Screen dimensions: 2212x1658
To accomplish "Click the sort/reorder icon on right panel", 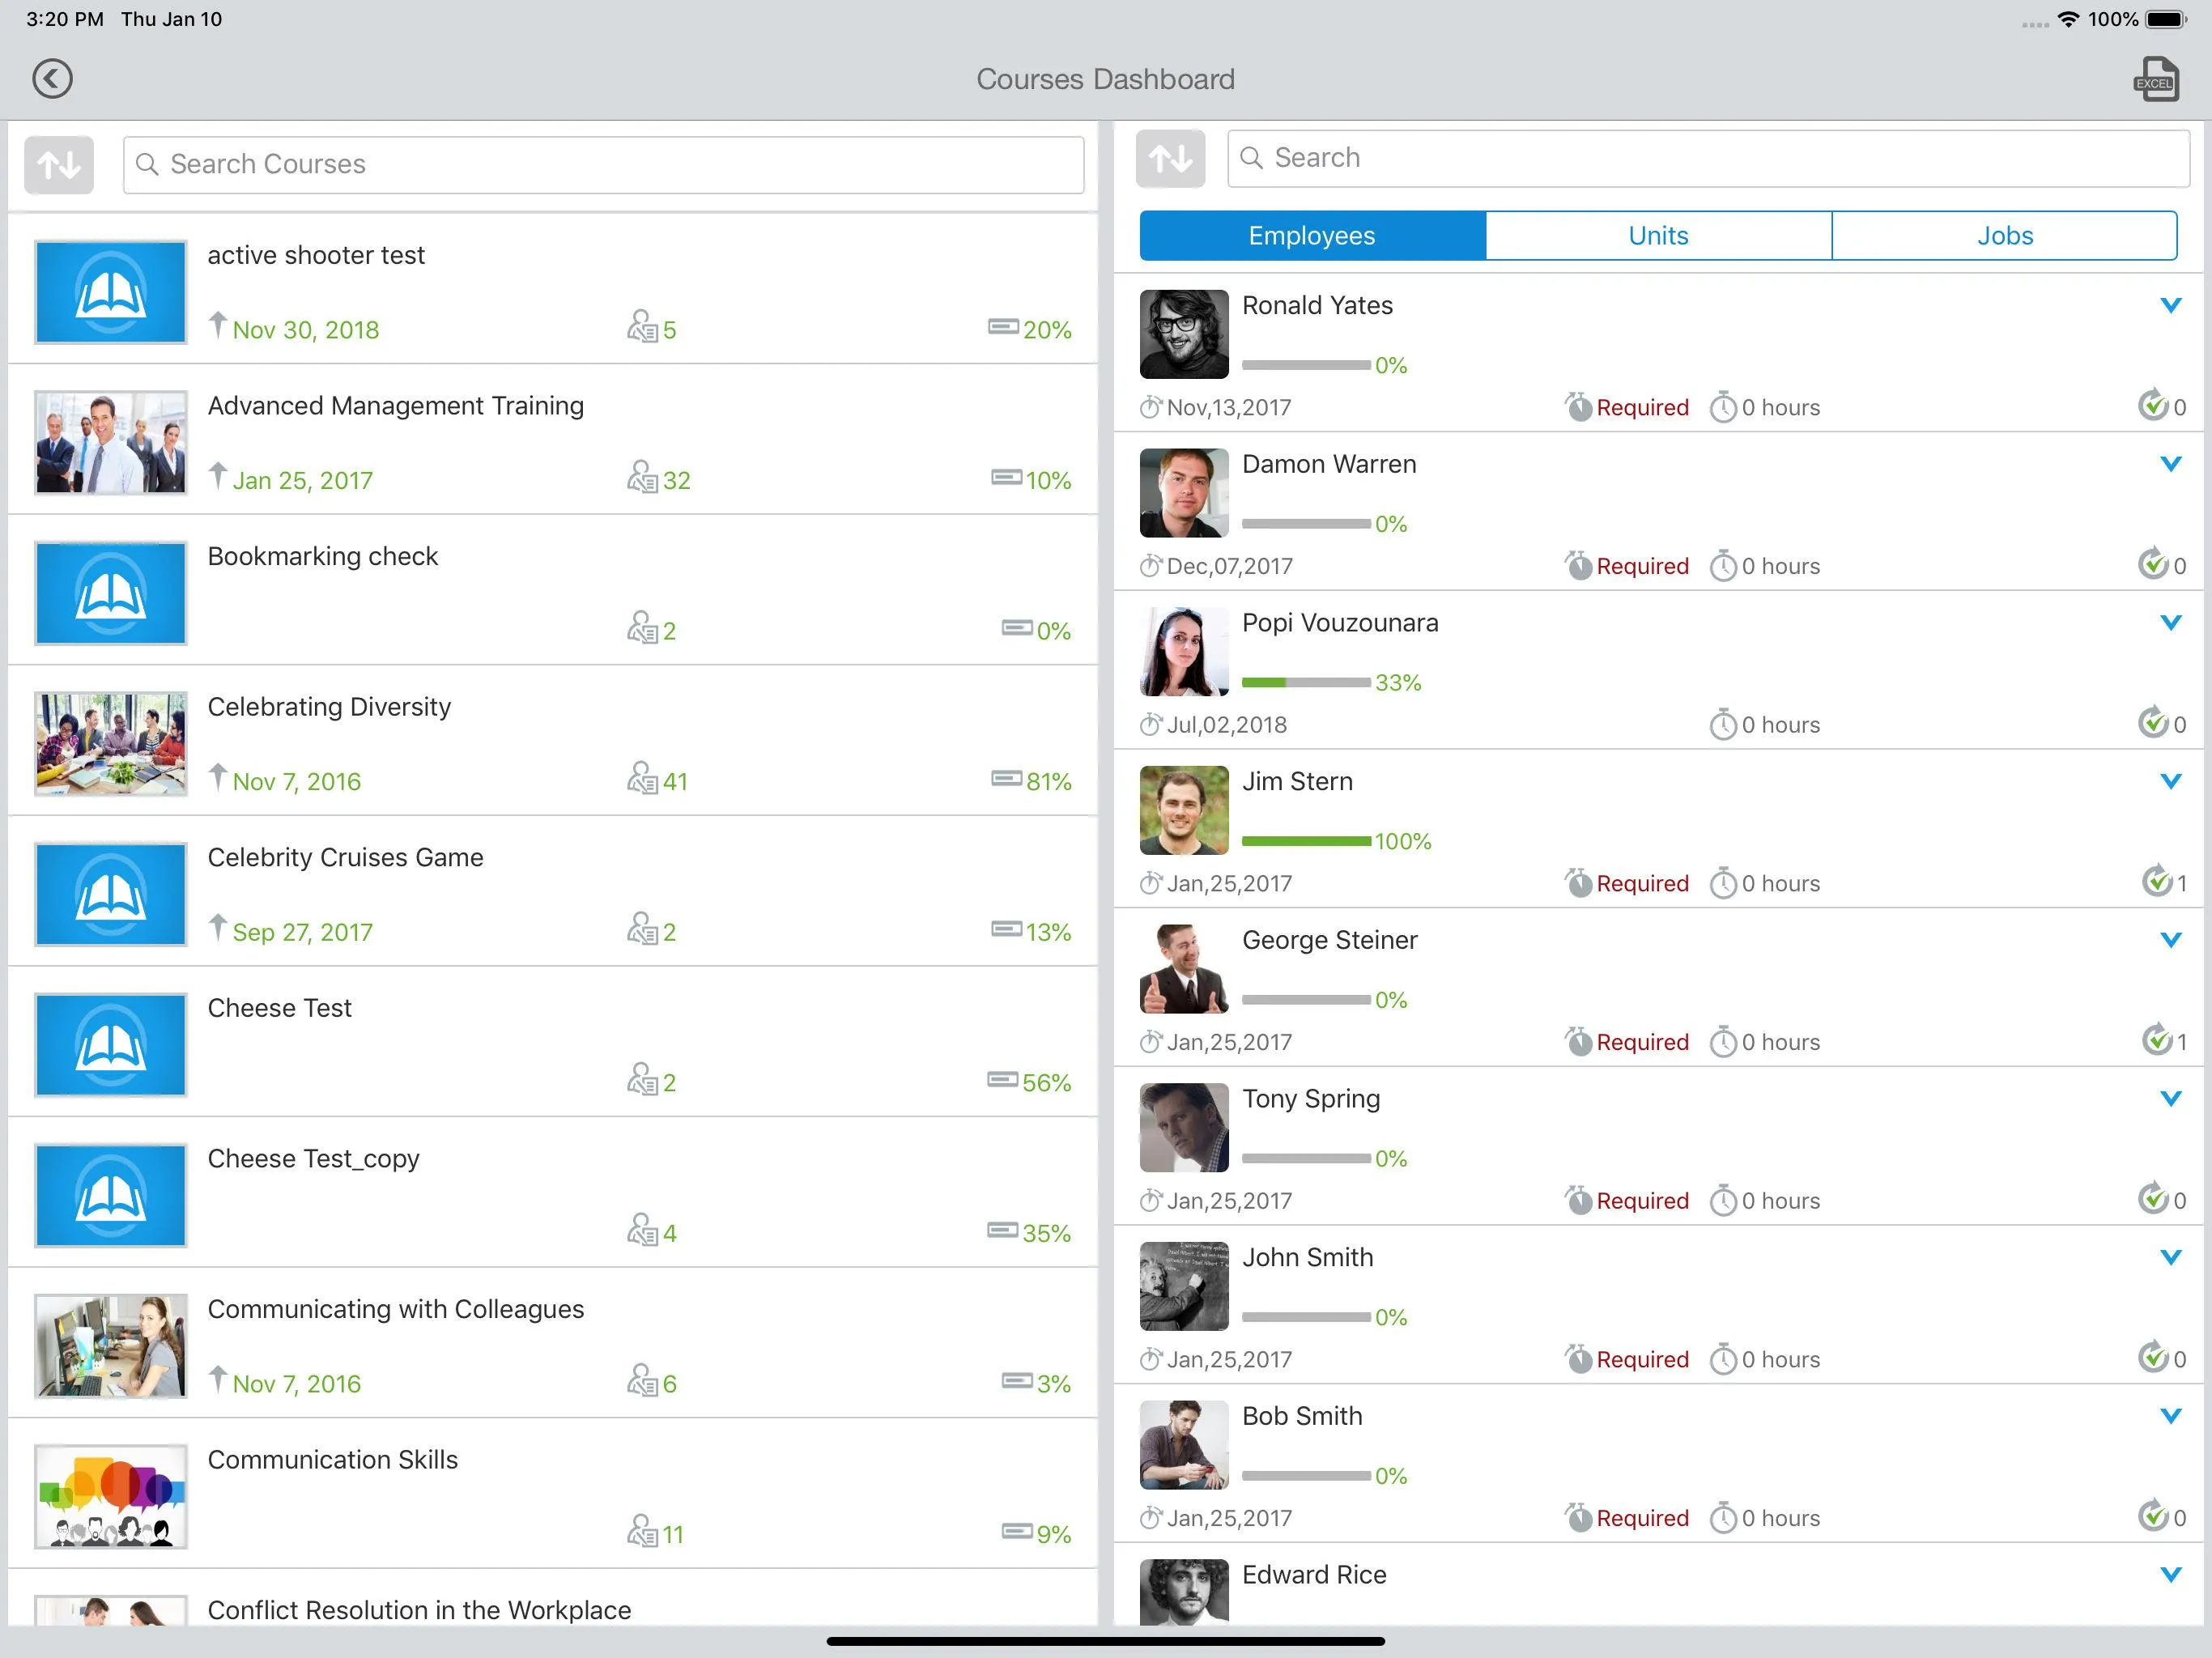I will [x=1171, y=160].
